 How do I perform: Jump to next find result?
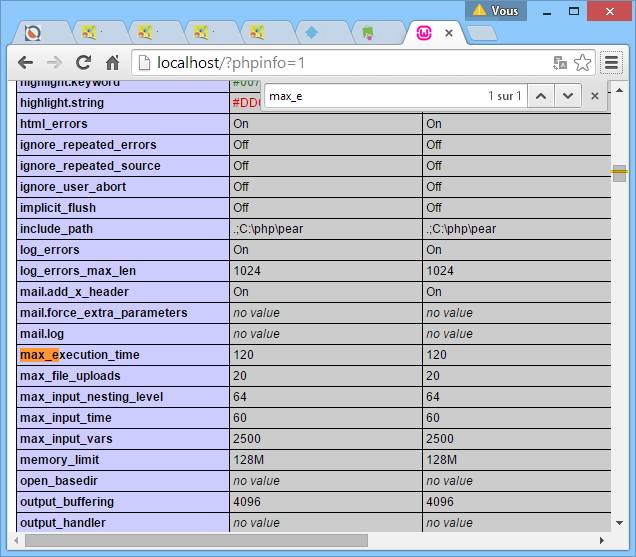coord(567,96)
